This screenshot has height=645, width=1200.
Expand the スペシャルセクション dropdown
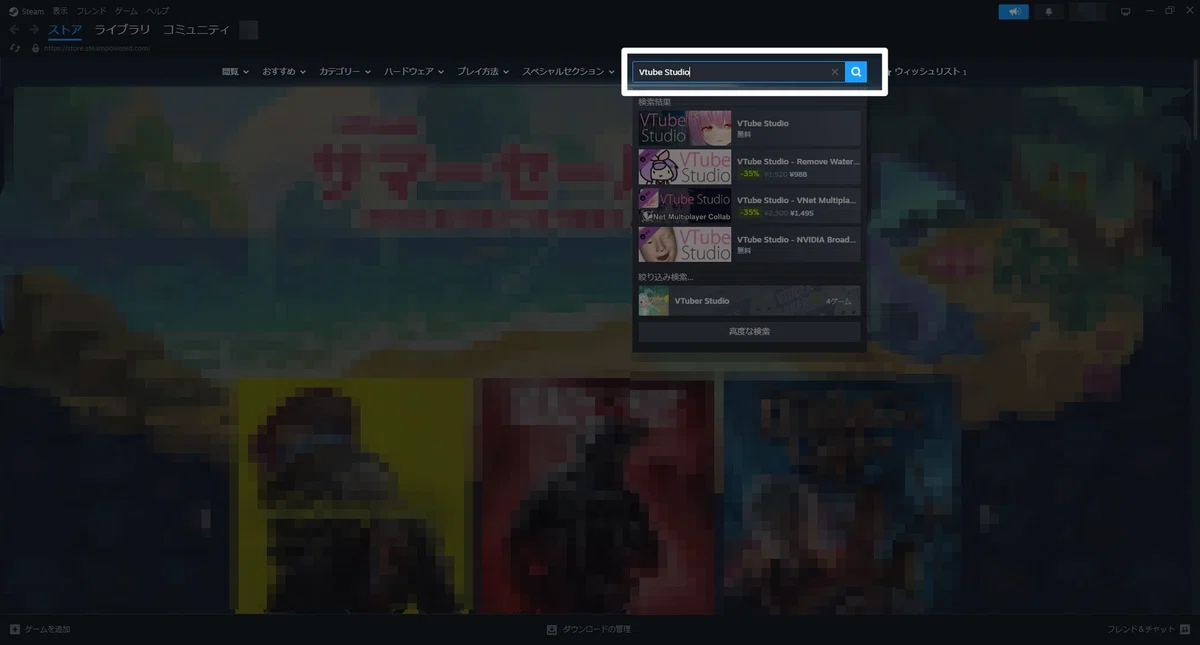coord(570,72)
